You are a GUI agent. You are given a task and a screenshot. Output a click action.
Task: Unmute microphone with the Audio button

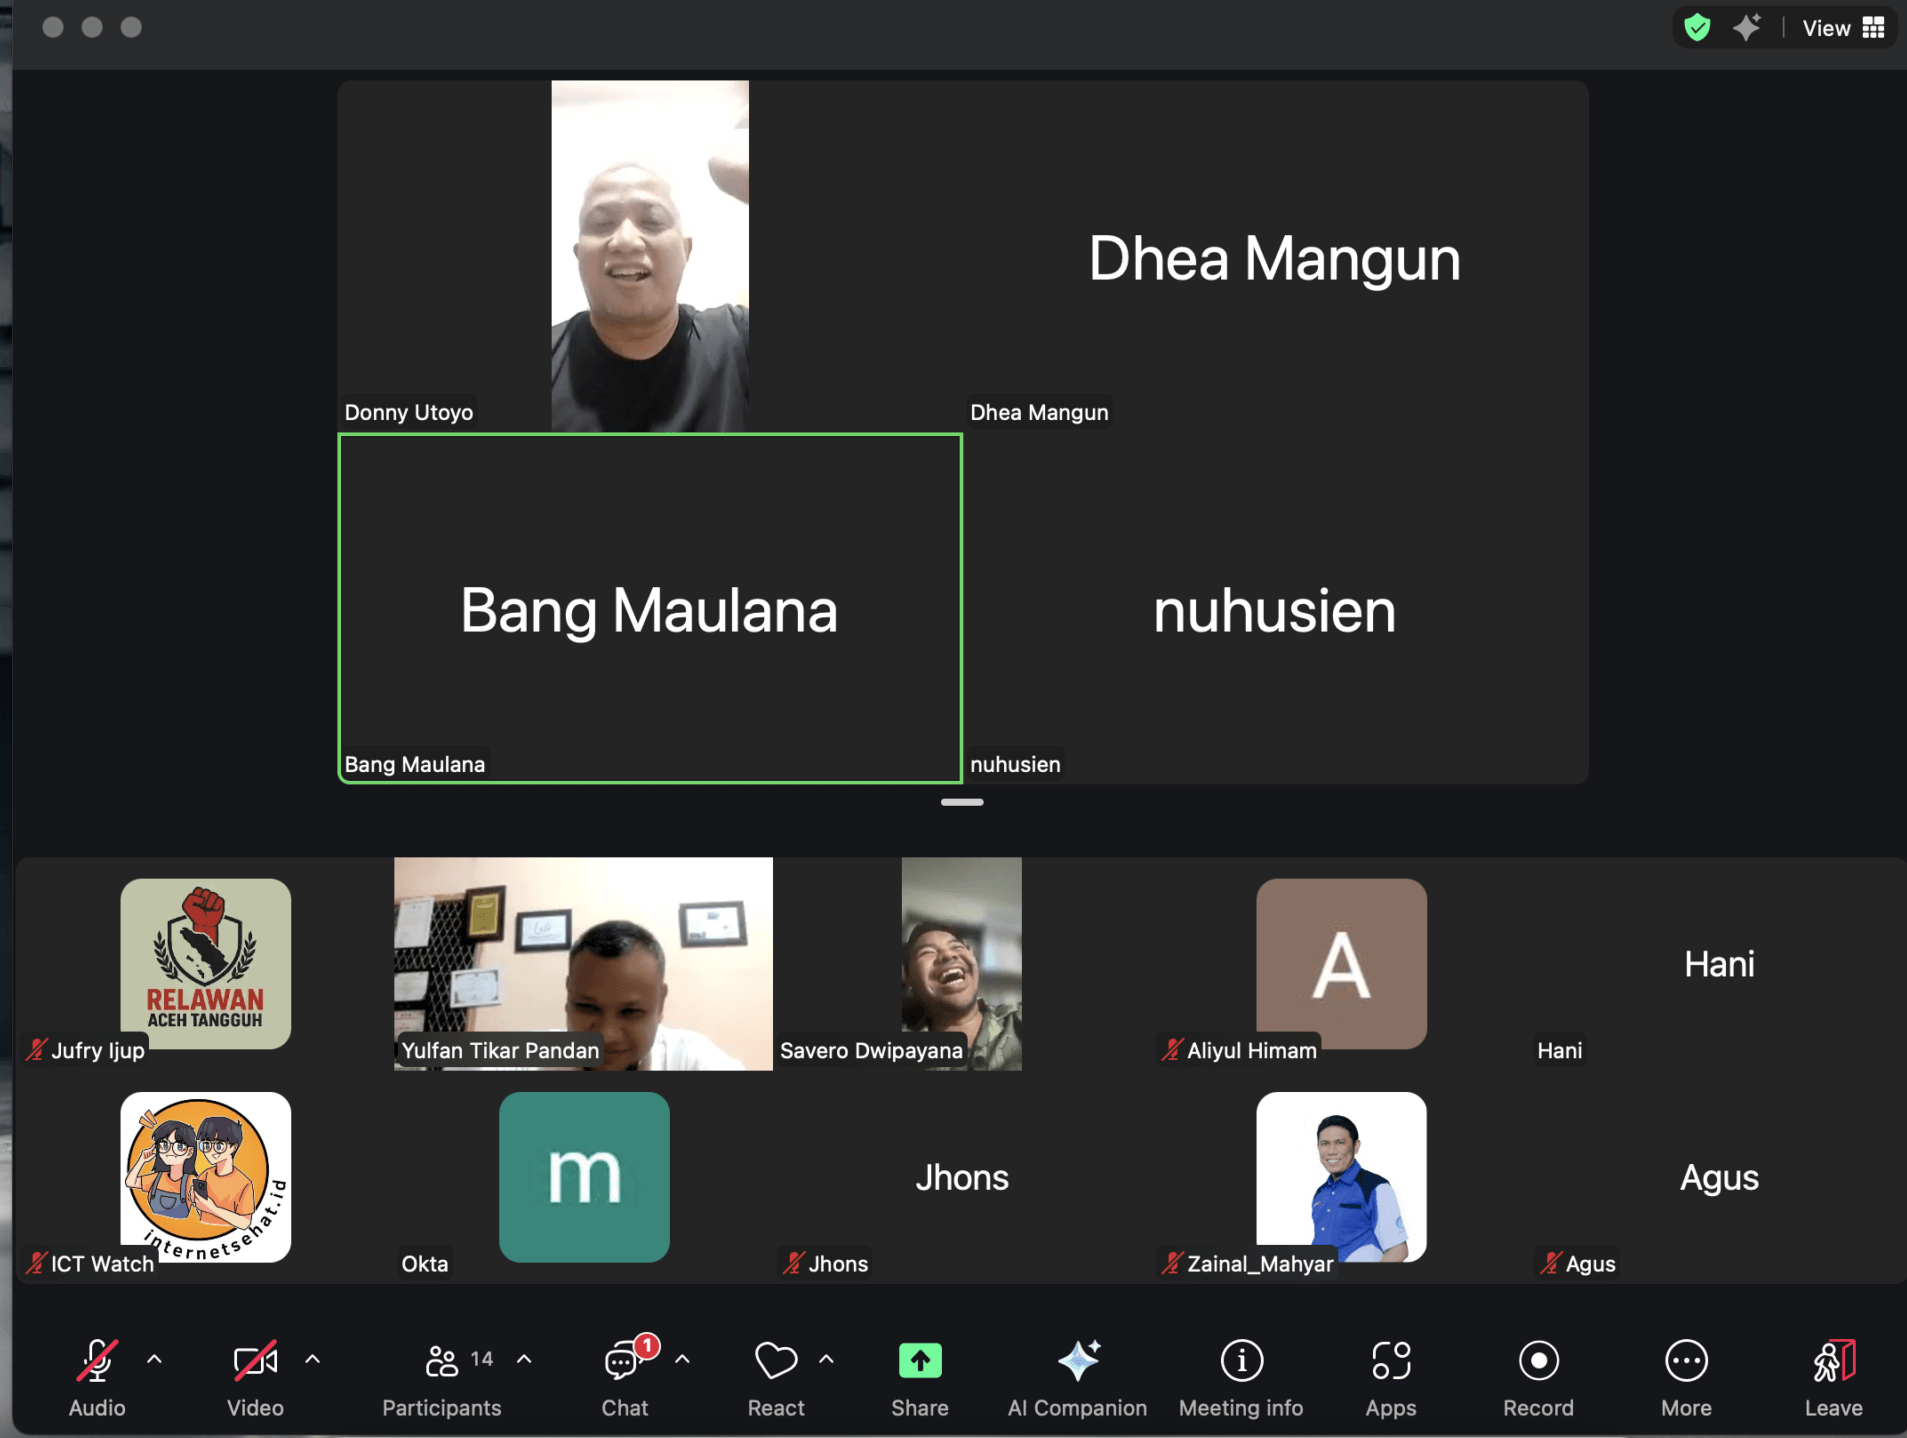tap(97, 1378)
